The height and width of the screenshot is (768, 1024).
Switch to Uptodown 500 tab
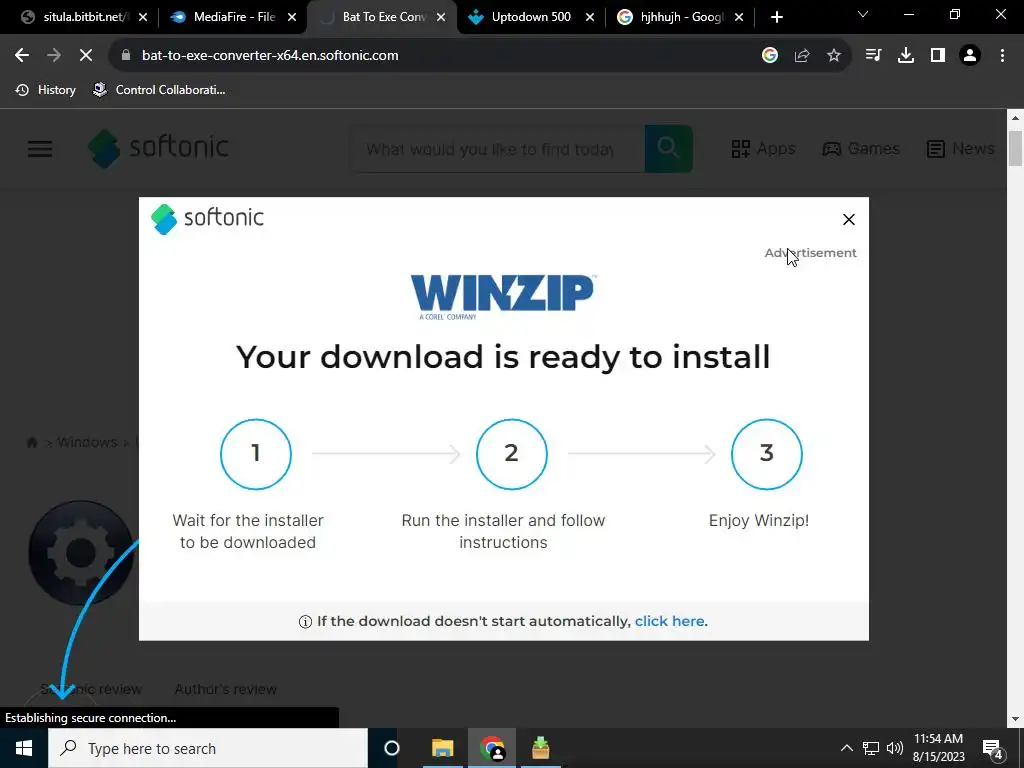tap(522, 17)
